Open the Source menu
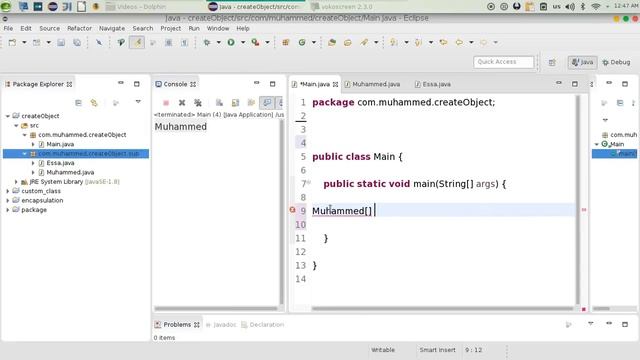Screen dimensions: 640x360 coord(49,29)
